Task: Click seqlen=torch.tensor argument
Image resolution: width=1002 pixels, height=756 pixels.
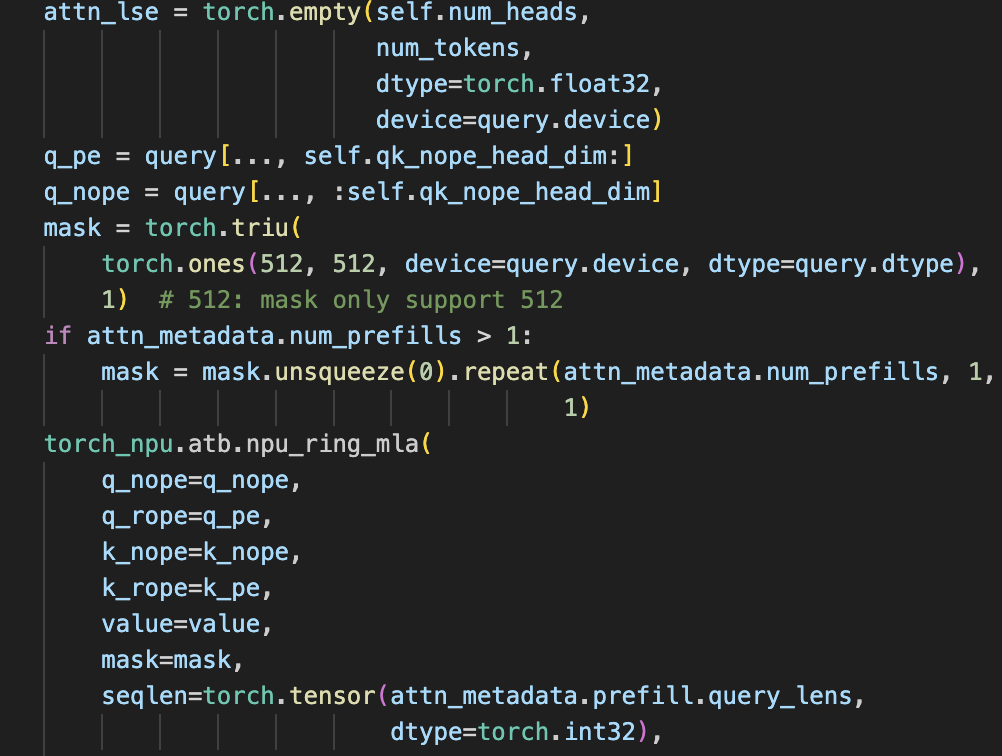Action: (238, 696)
